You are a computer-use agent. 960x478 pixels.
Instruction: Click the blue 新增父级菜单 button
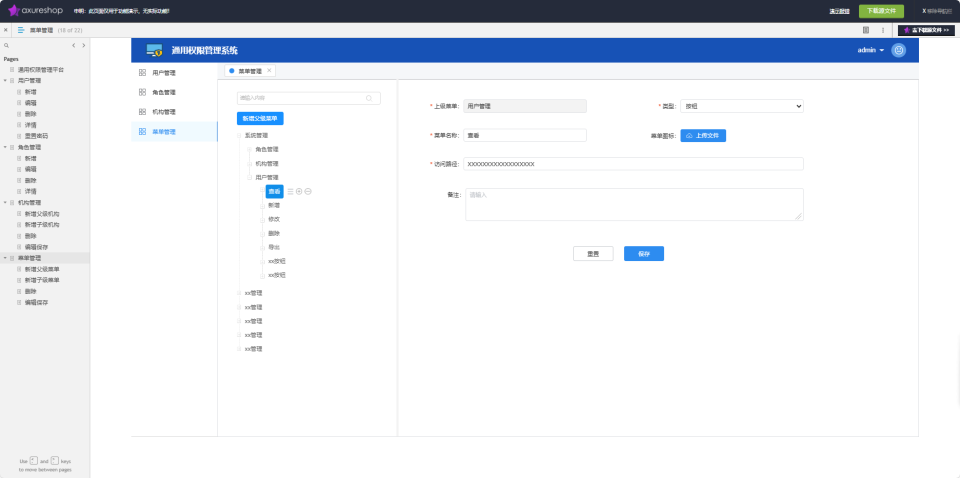(x=260, y=119)
